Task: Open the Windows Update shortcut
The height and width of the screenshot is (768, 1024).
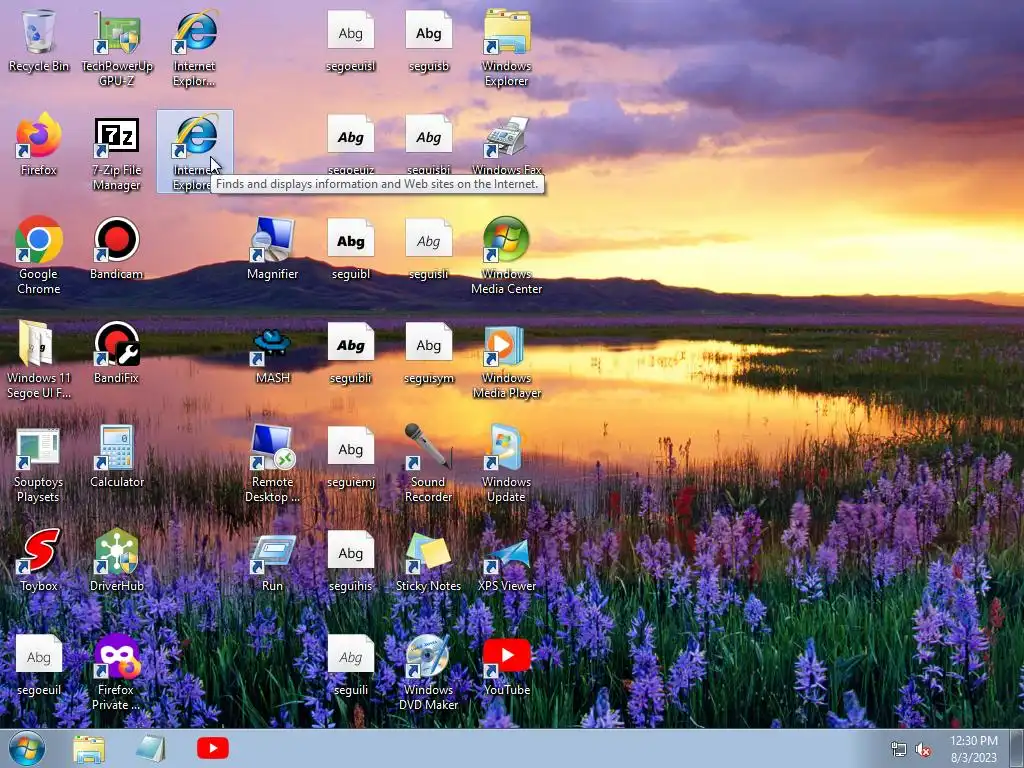Action: pos(506,463)
